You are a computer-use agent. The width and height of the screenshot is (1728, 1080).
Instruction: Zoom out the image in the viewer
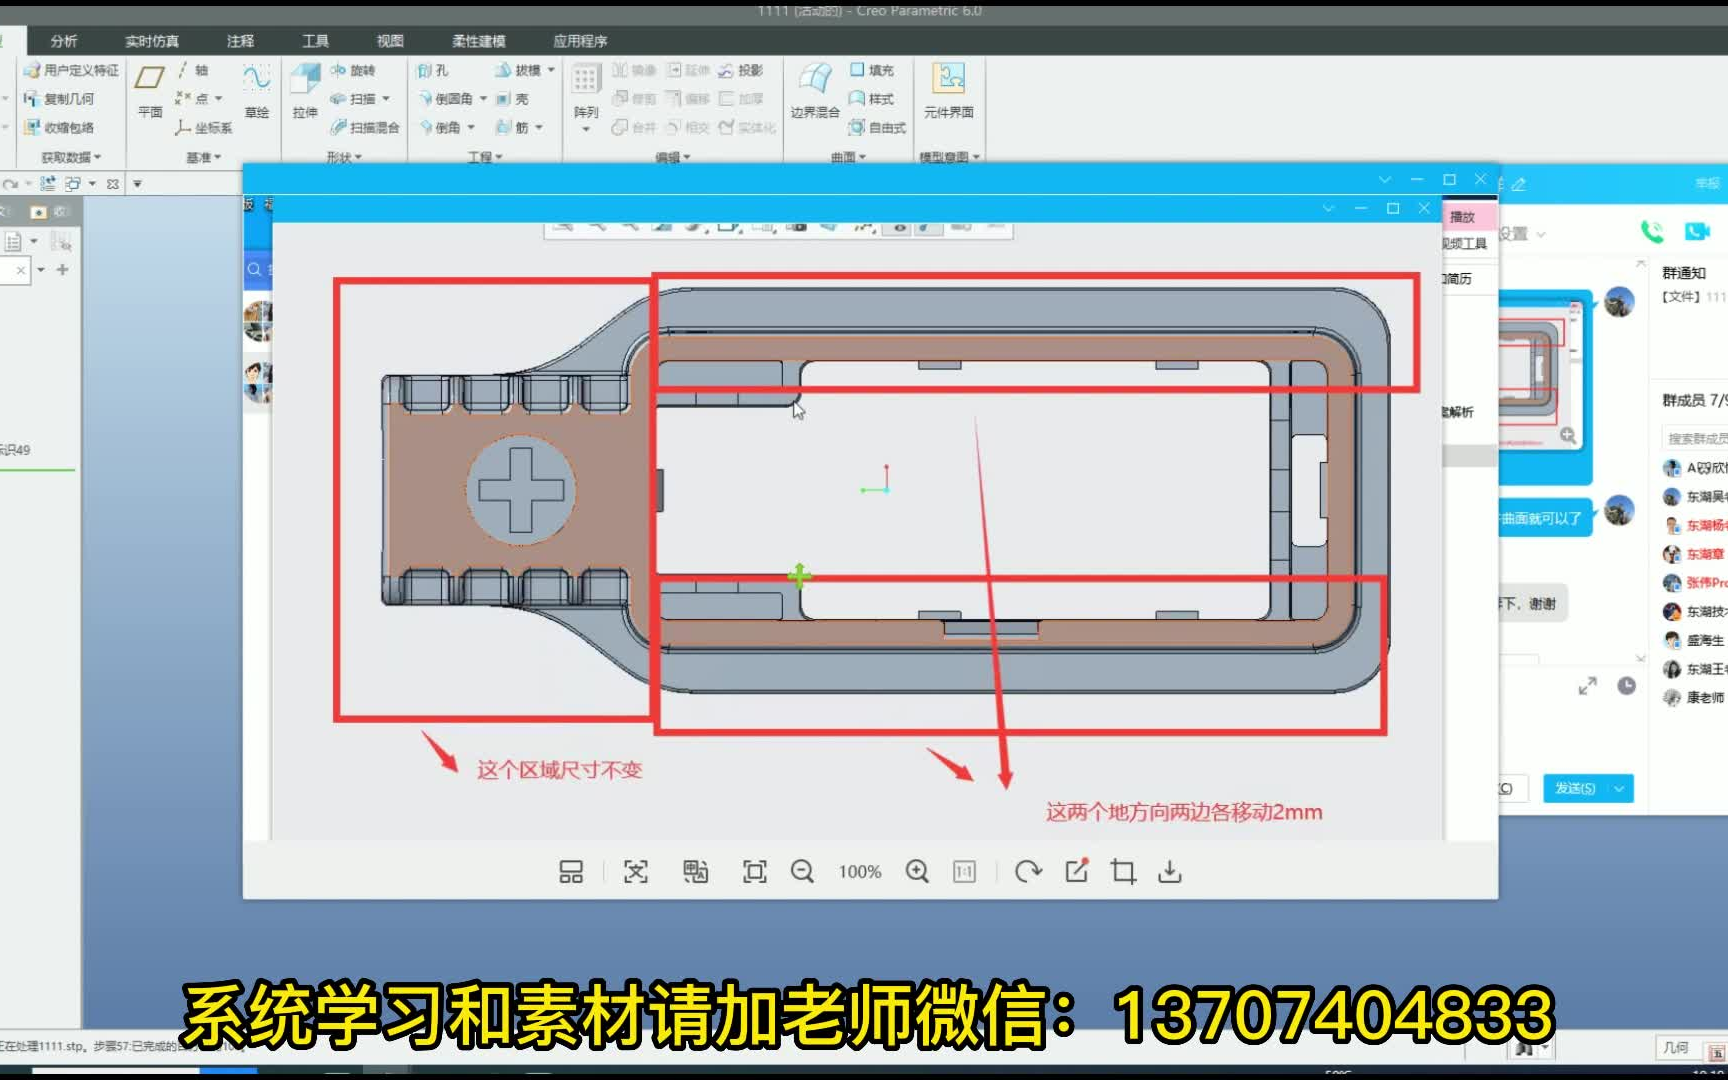tap(802, 872)
